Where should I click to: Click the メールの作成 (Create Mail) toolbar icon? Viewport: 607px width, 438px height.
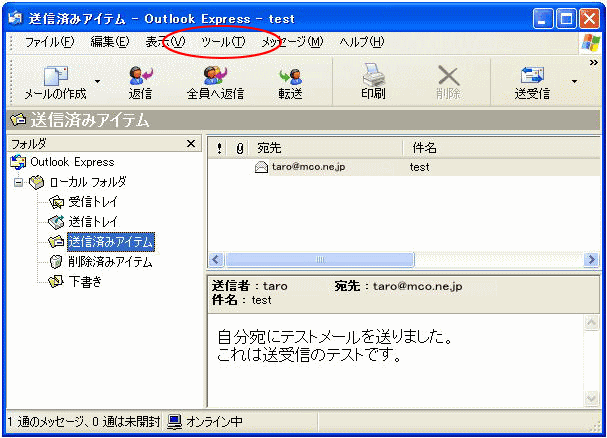(x=56, y=76)
